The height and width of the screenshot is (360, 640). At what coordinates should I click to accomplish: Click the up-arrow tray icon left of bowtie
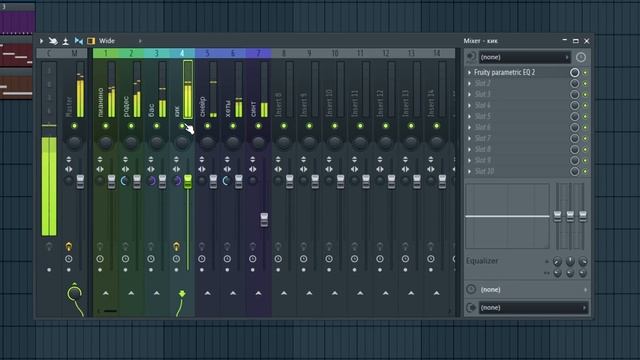(x=65, y=41)
